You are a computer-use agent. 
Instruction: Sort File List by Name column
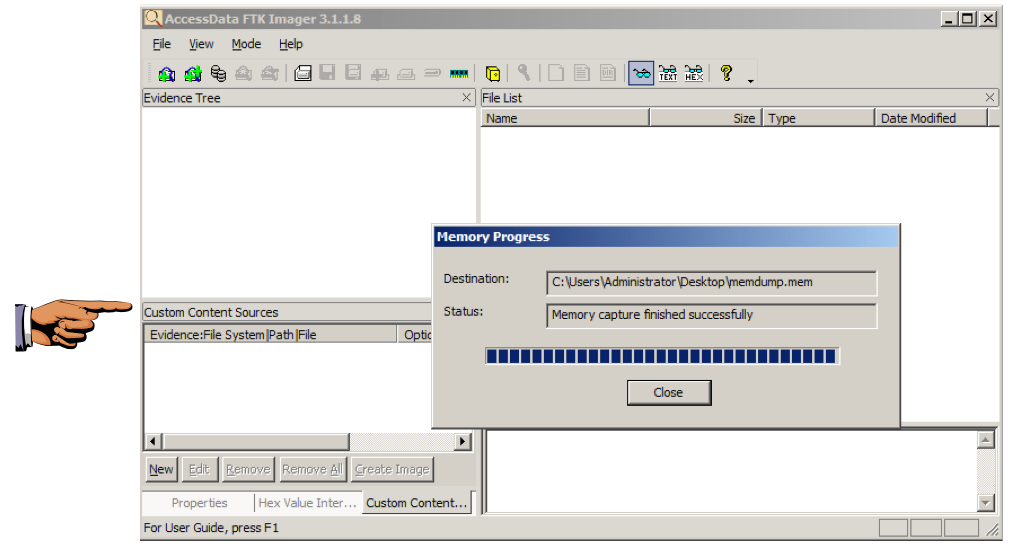[565, 118]
